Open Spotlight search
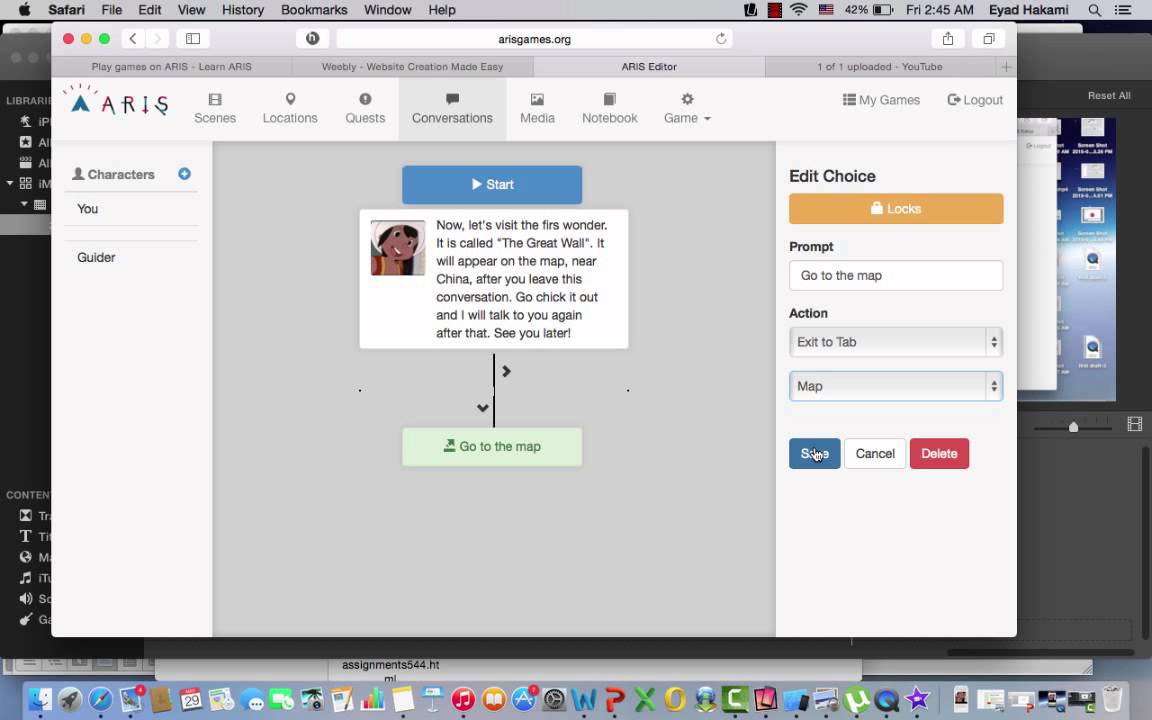The height and width of the screenshot is (720, 1152). click(x=1094, y=10)
